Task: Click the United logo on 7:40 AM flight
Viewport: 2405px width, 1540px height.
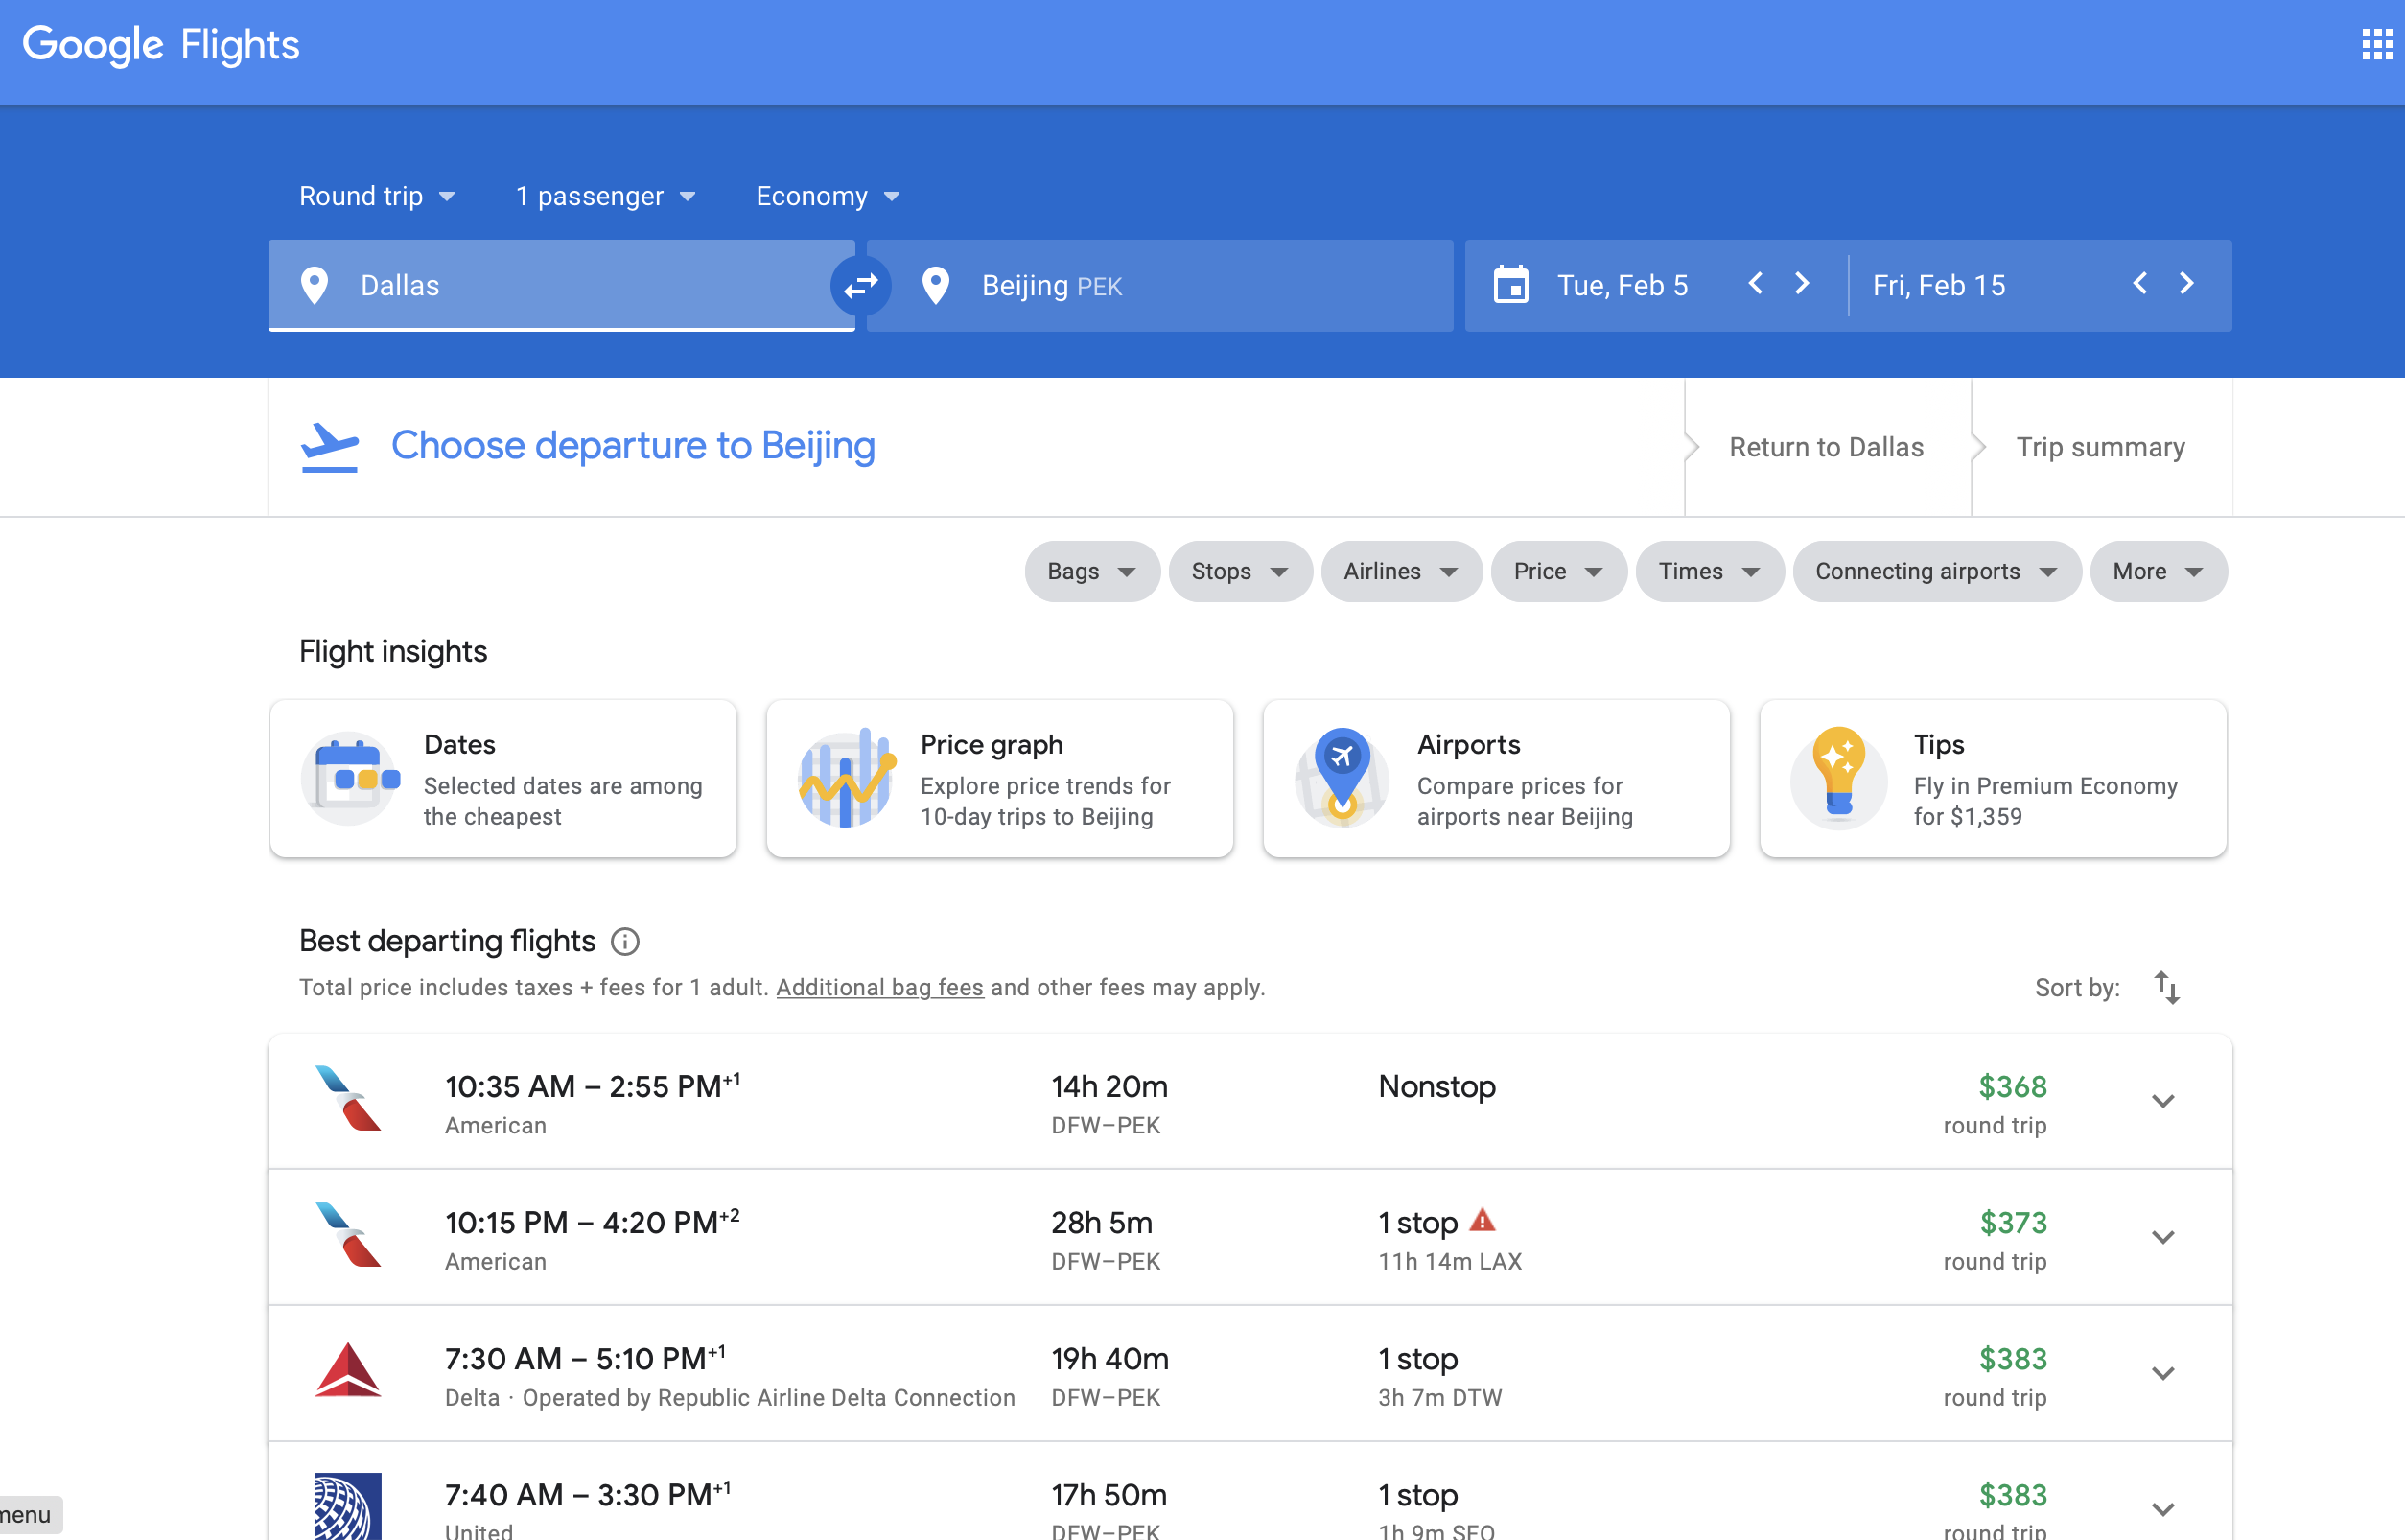Action: (348, 1506)
